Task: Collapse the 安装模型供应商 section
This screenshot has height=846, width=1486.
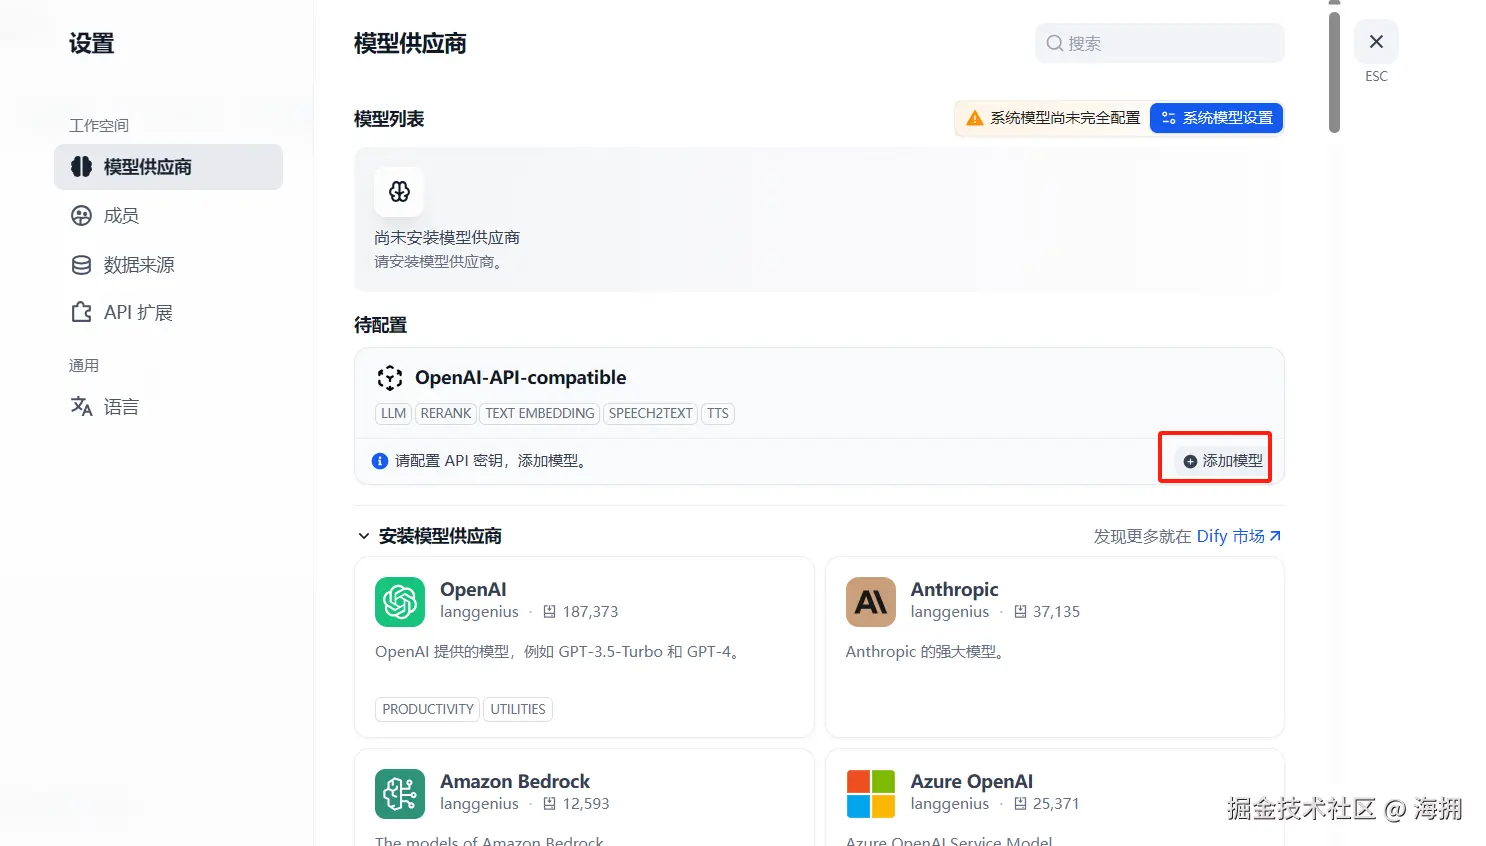Action: pyautogui.click(x=364, y=536)
